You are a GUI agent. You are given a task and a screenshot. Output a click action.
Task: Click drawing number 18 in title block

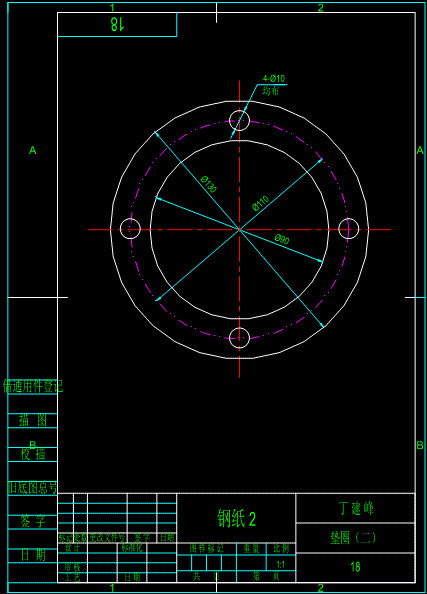(355, 567)
